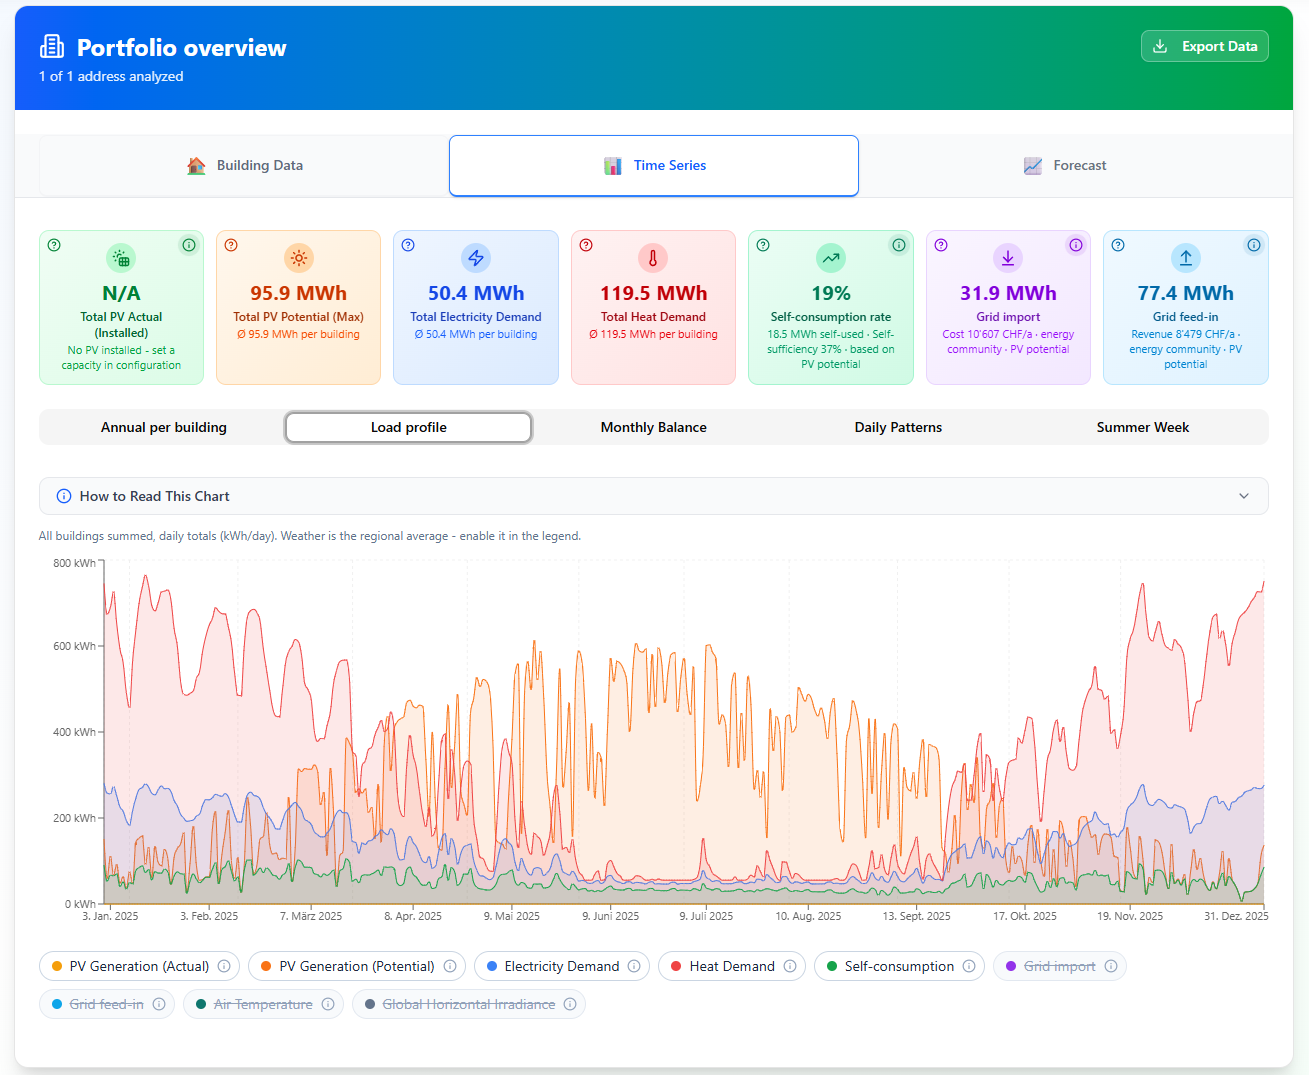Screen dimensions: 1309x1075
Task: Click lightning bolt icon on Electricity Demand card
Action: tap(476, 258)
